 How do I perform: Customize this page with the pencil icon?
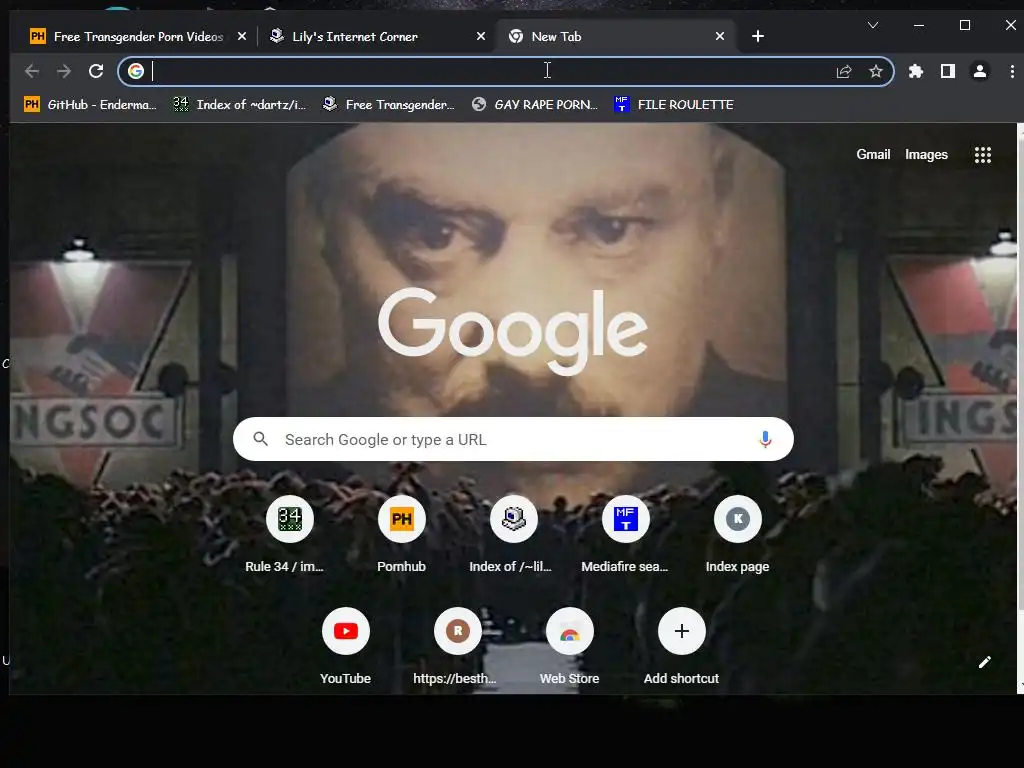985,662
